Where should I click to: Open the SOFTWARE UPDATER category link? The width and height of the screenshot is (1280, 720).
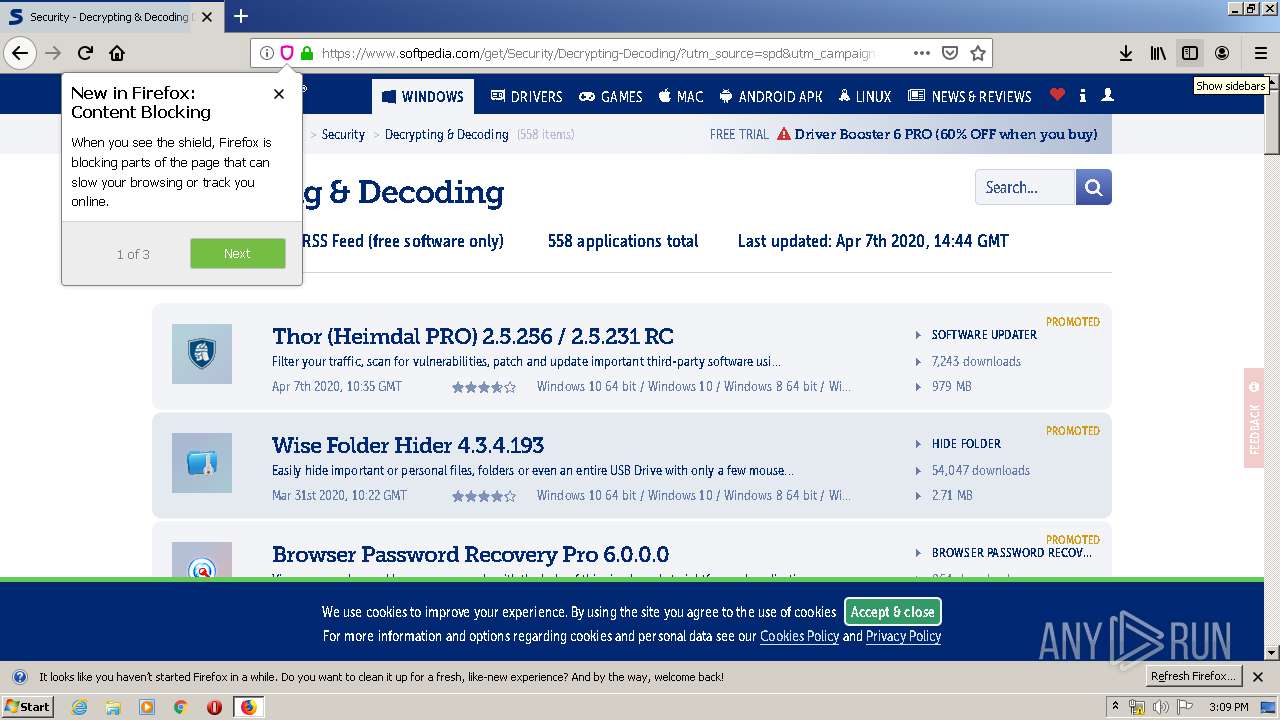point(984,335)
